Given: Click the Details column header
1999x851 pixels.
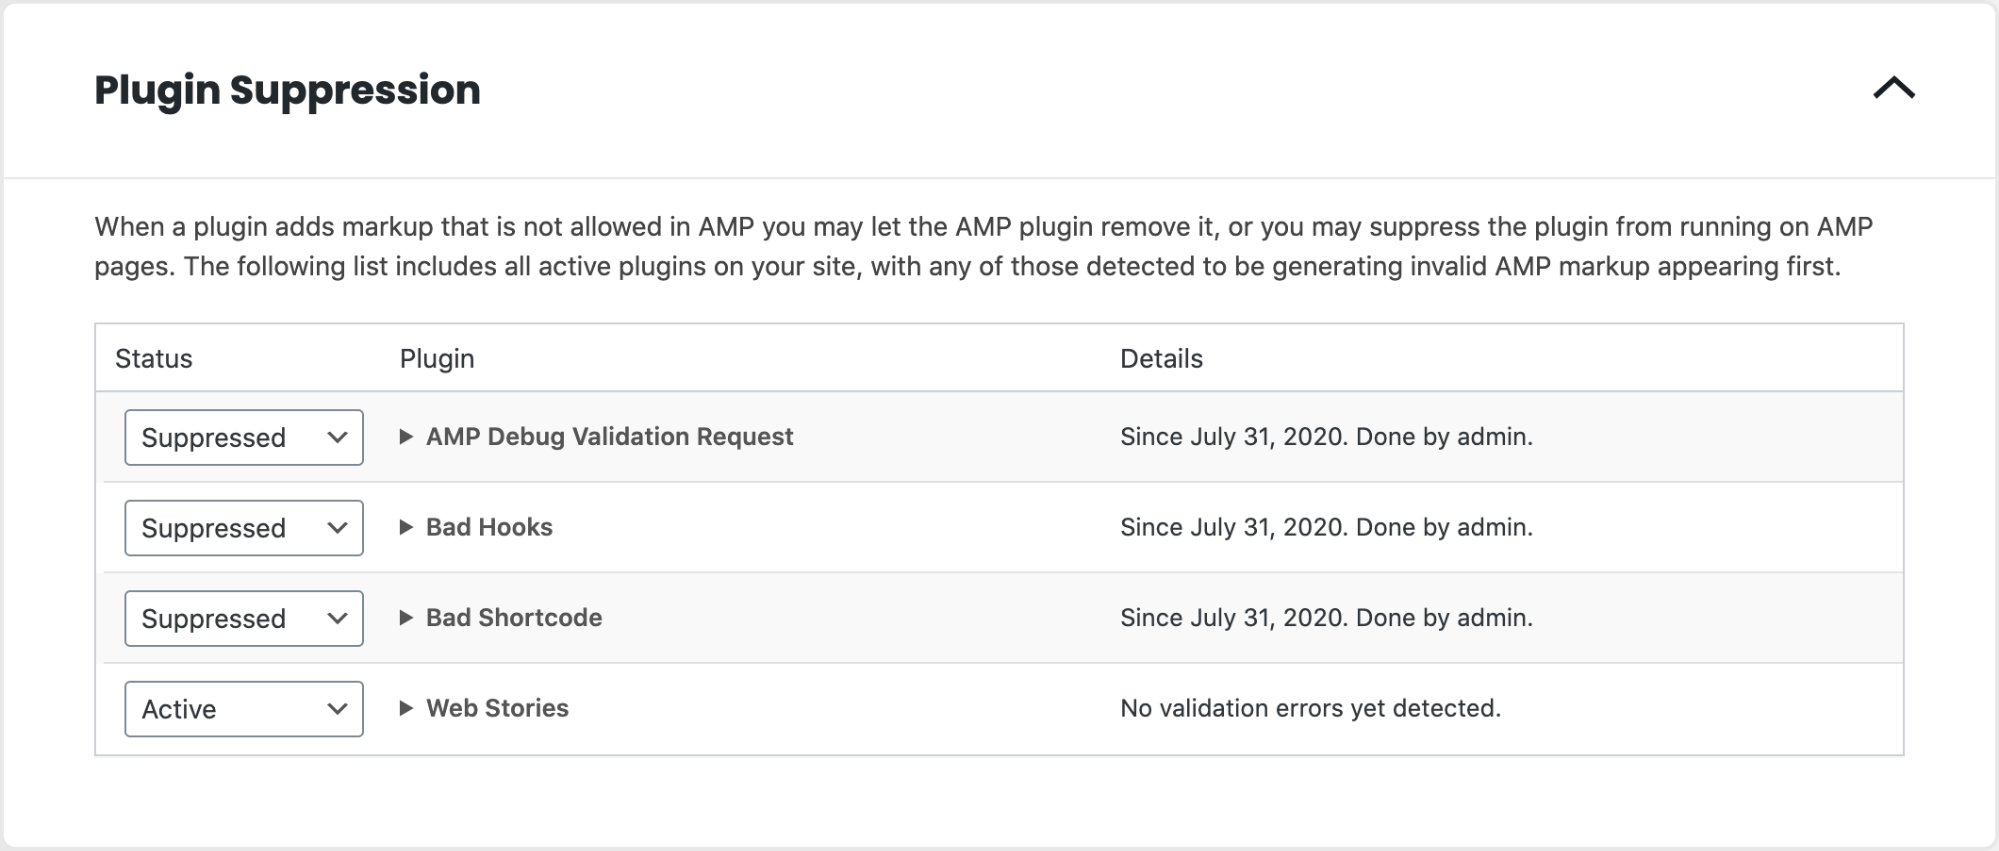Looking at the screenshot, I should point(1161,359).
